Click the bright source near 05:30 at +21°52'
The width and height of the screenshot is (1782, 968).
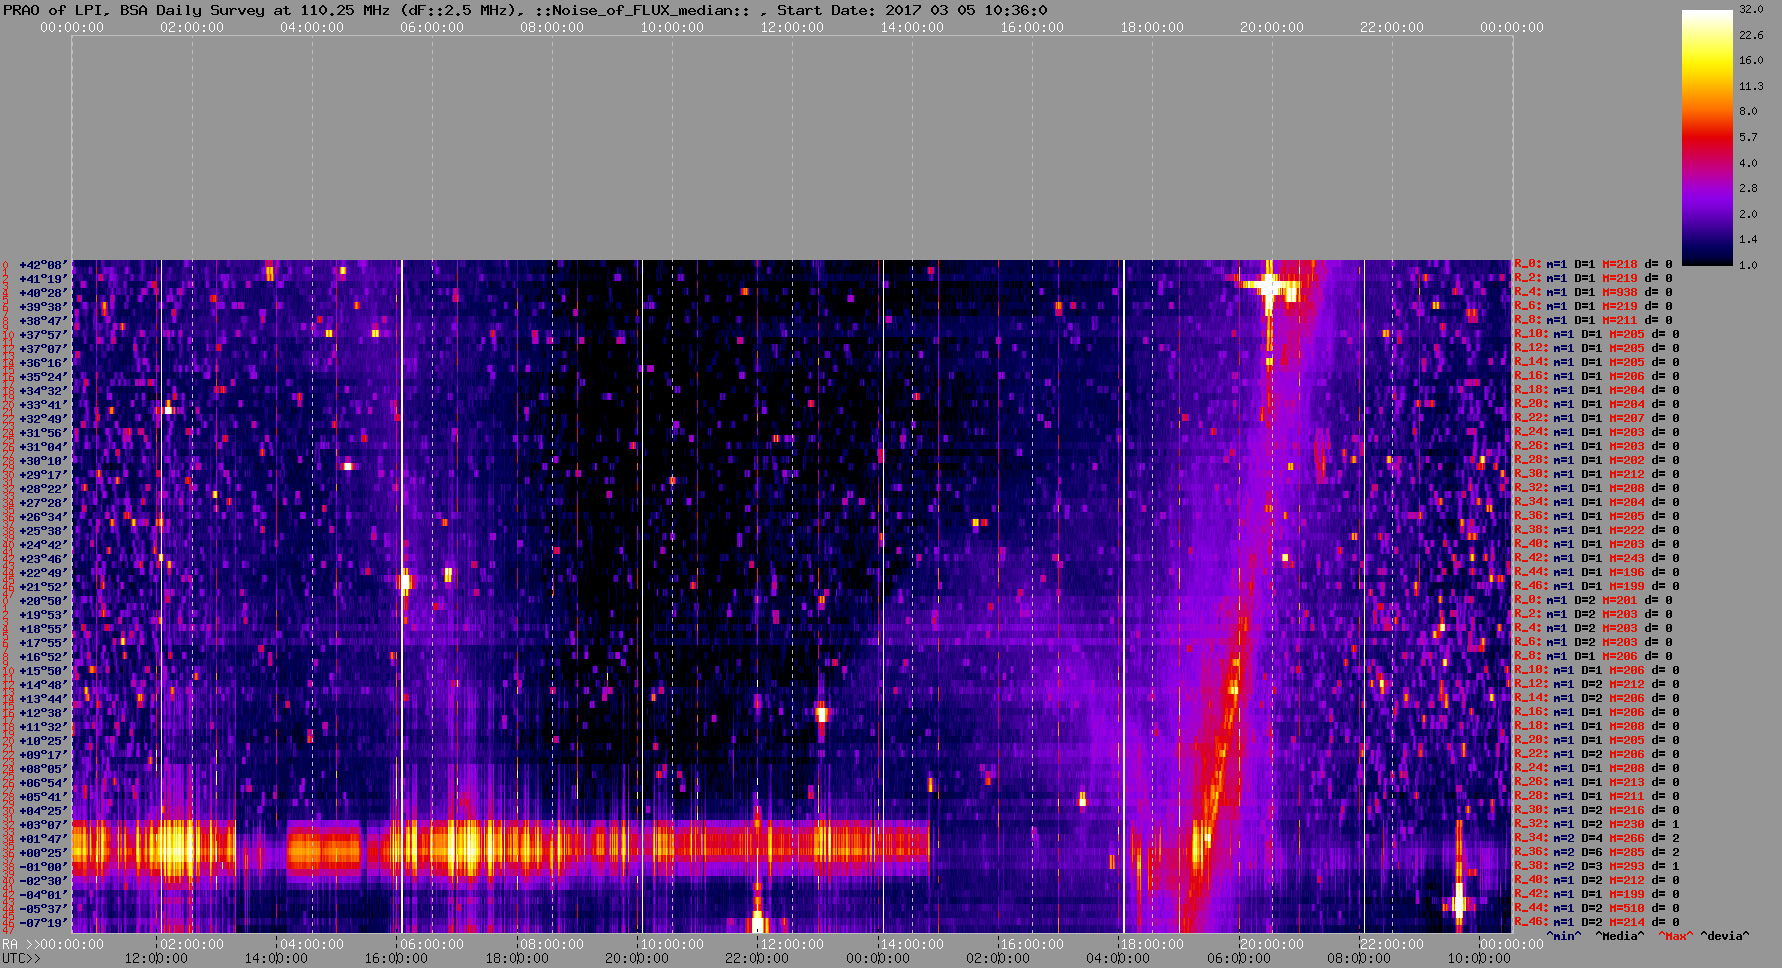[404, 580]
